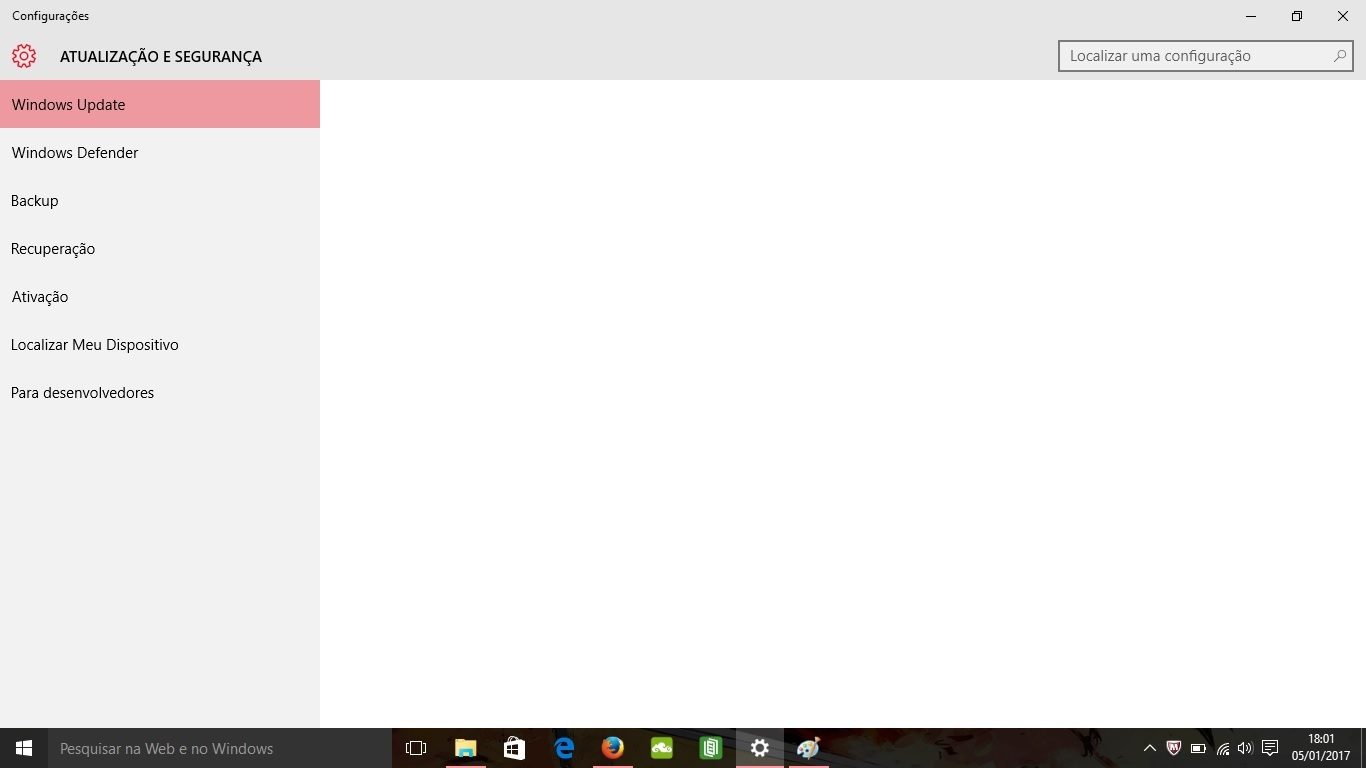Check the battery status icon
The image size is (1366, 768).
pos(1198,748)
